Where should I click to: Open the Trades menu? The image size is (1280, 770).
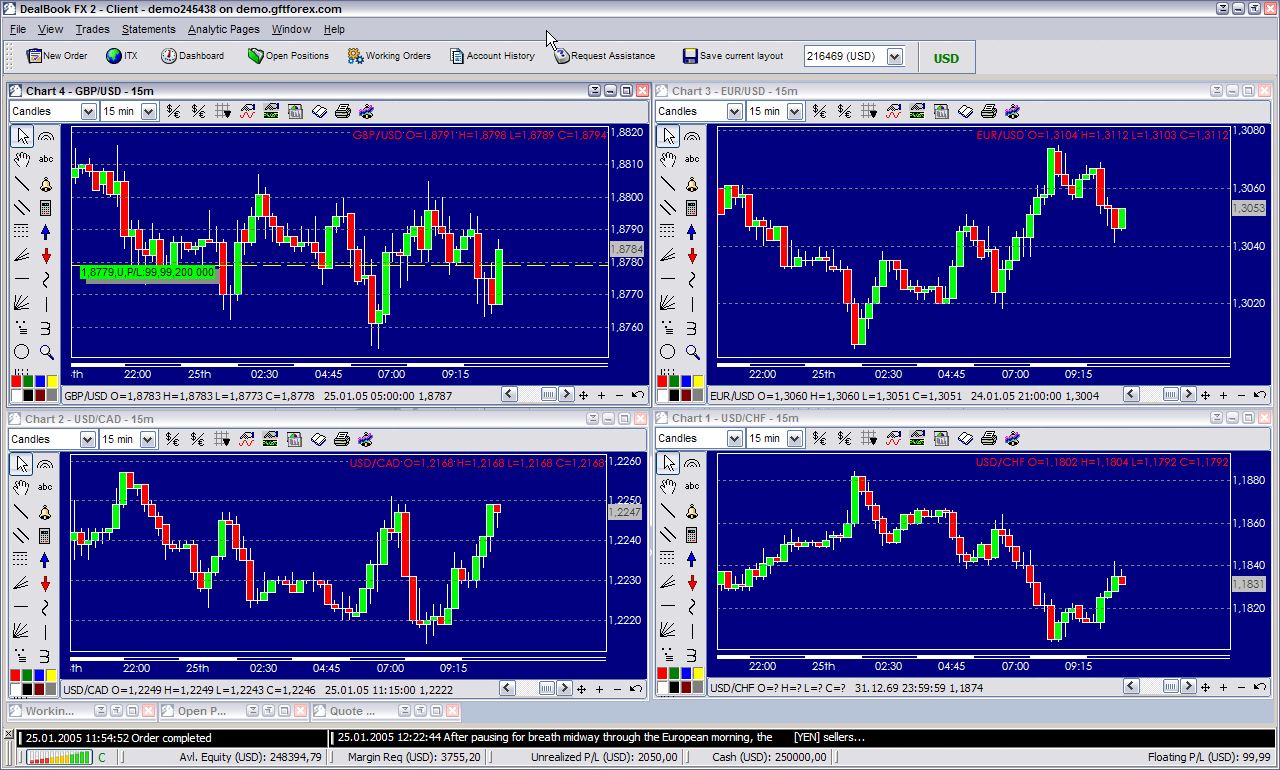pos(93,30)
